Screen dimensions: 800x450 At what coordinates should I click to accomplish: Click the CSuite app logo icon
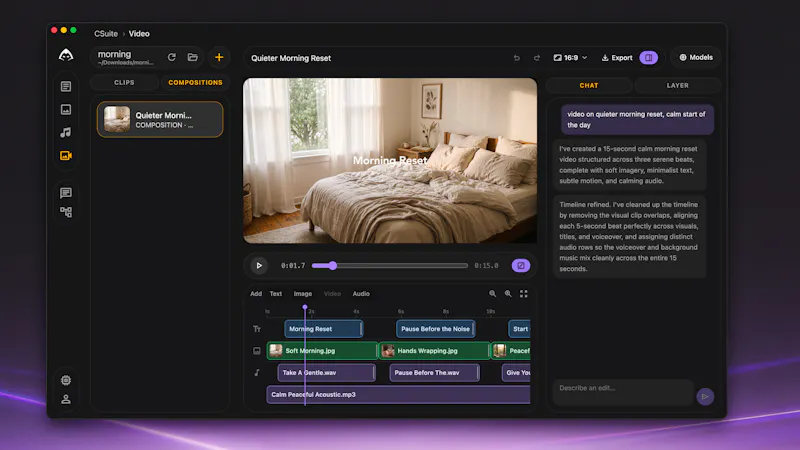[x=66, y=55]
